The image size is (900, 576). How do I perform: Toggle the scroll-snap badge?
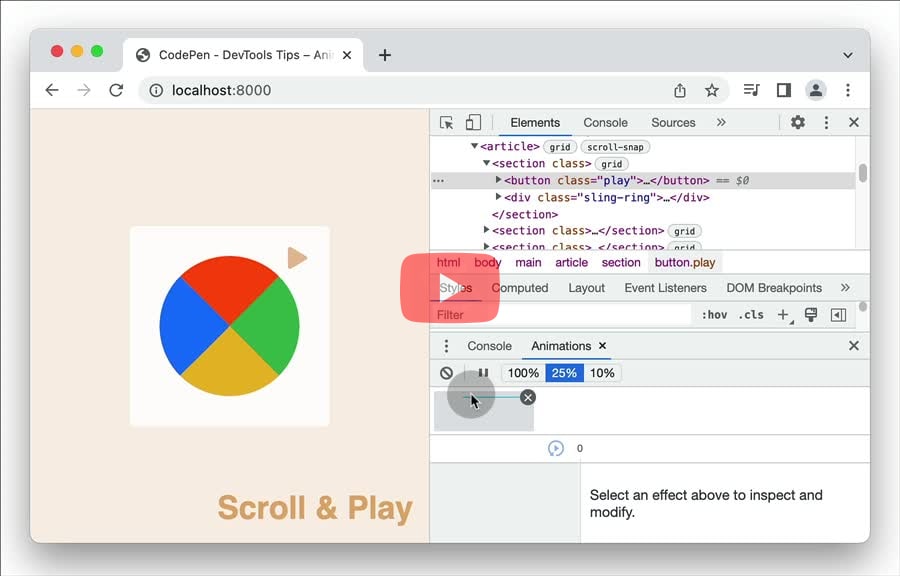tap(615, 147)
